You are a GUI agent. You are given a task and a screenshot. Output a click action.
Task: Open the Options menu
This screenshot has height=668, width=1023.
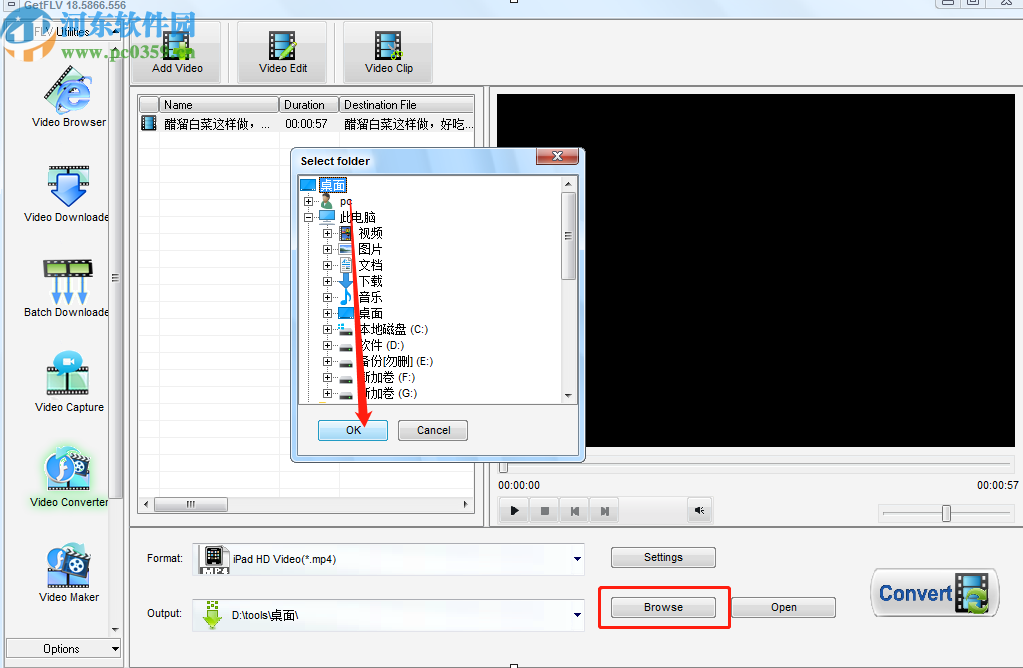pos(63,648)
